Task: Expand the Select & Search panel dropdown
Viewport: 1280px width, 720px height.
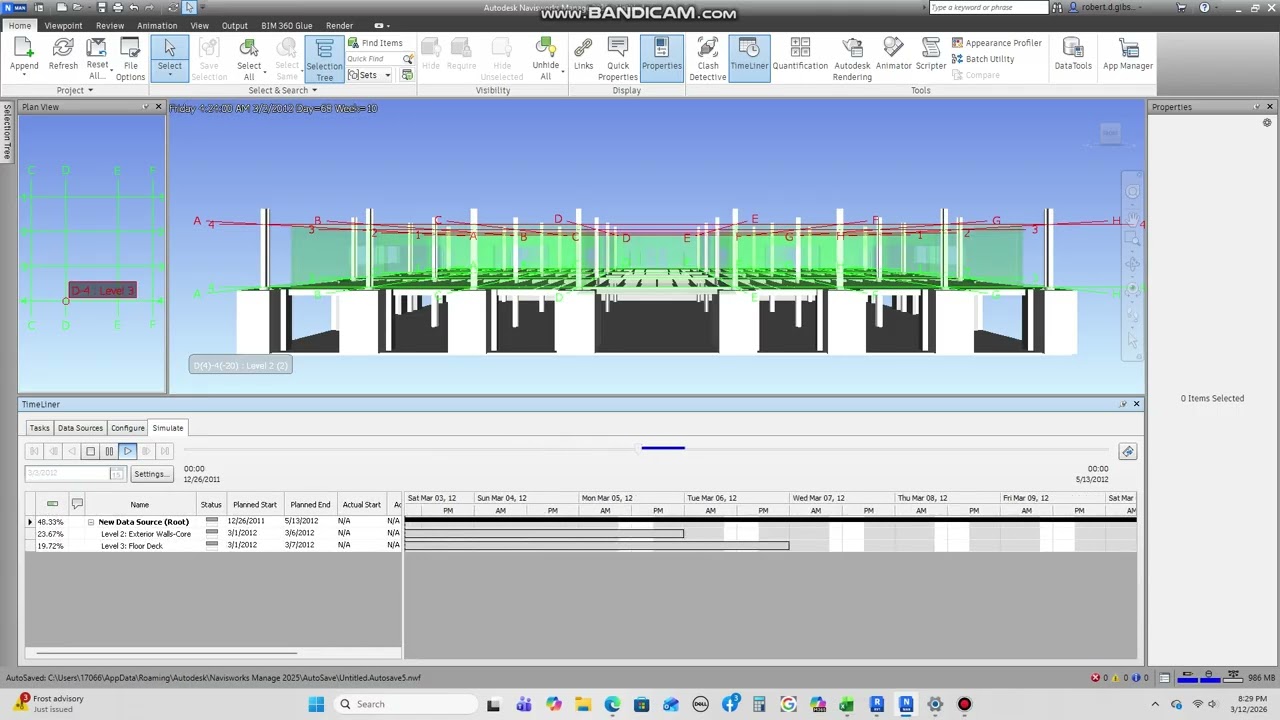Action: tap(283, 90)
